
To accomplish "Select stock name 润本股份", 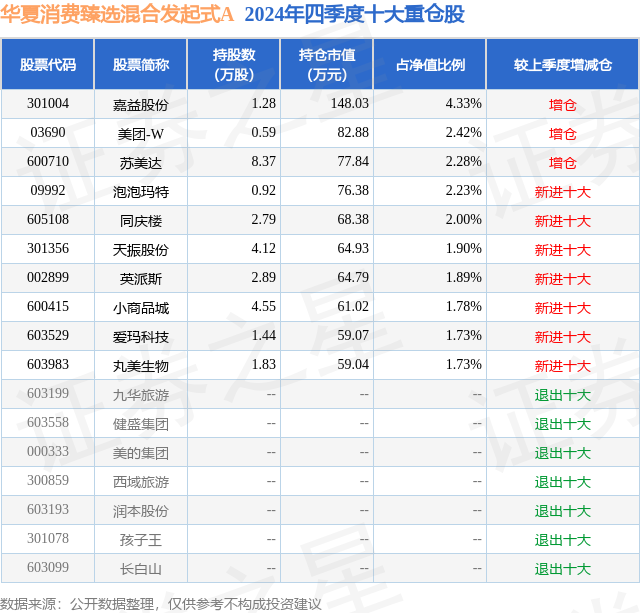I will (141, 511).
